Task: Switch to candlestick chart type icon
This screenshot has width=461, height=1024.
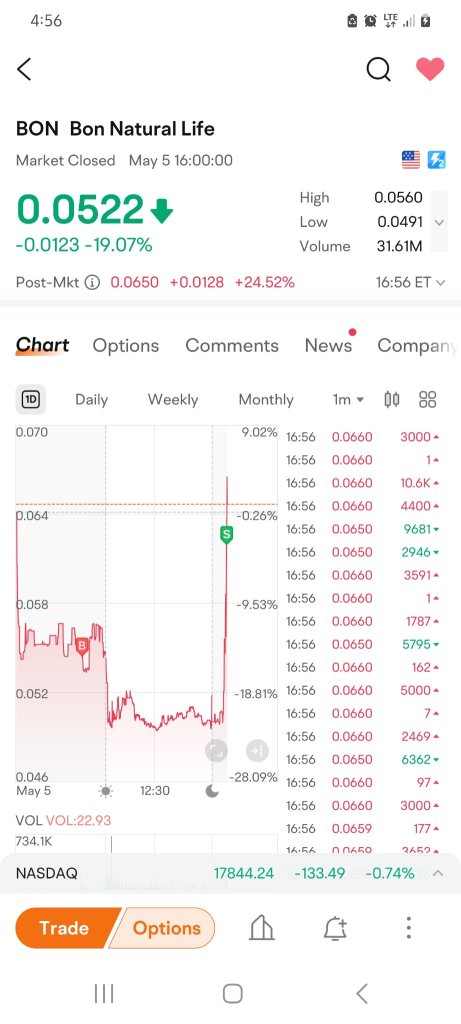Action: pos(392,400)
